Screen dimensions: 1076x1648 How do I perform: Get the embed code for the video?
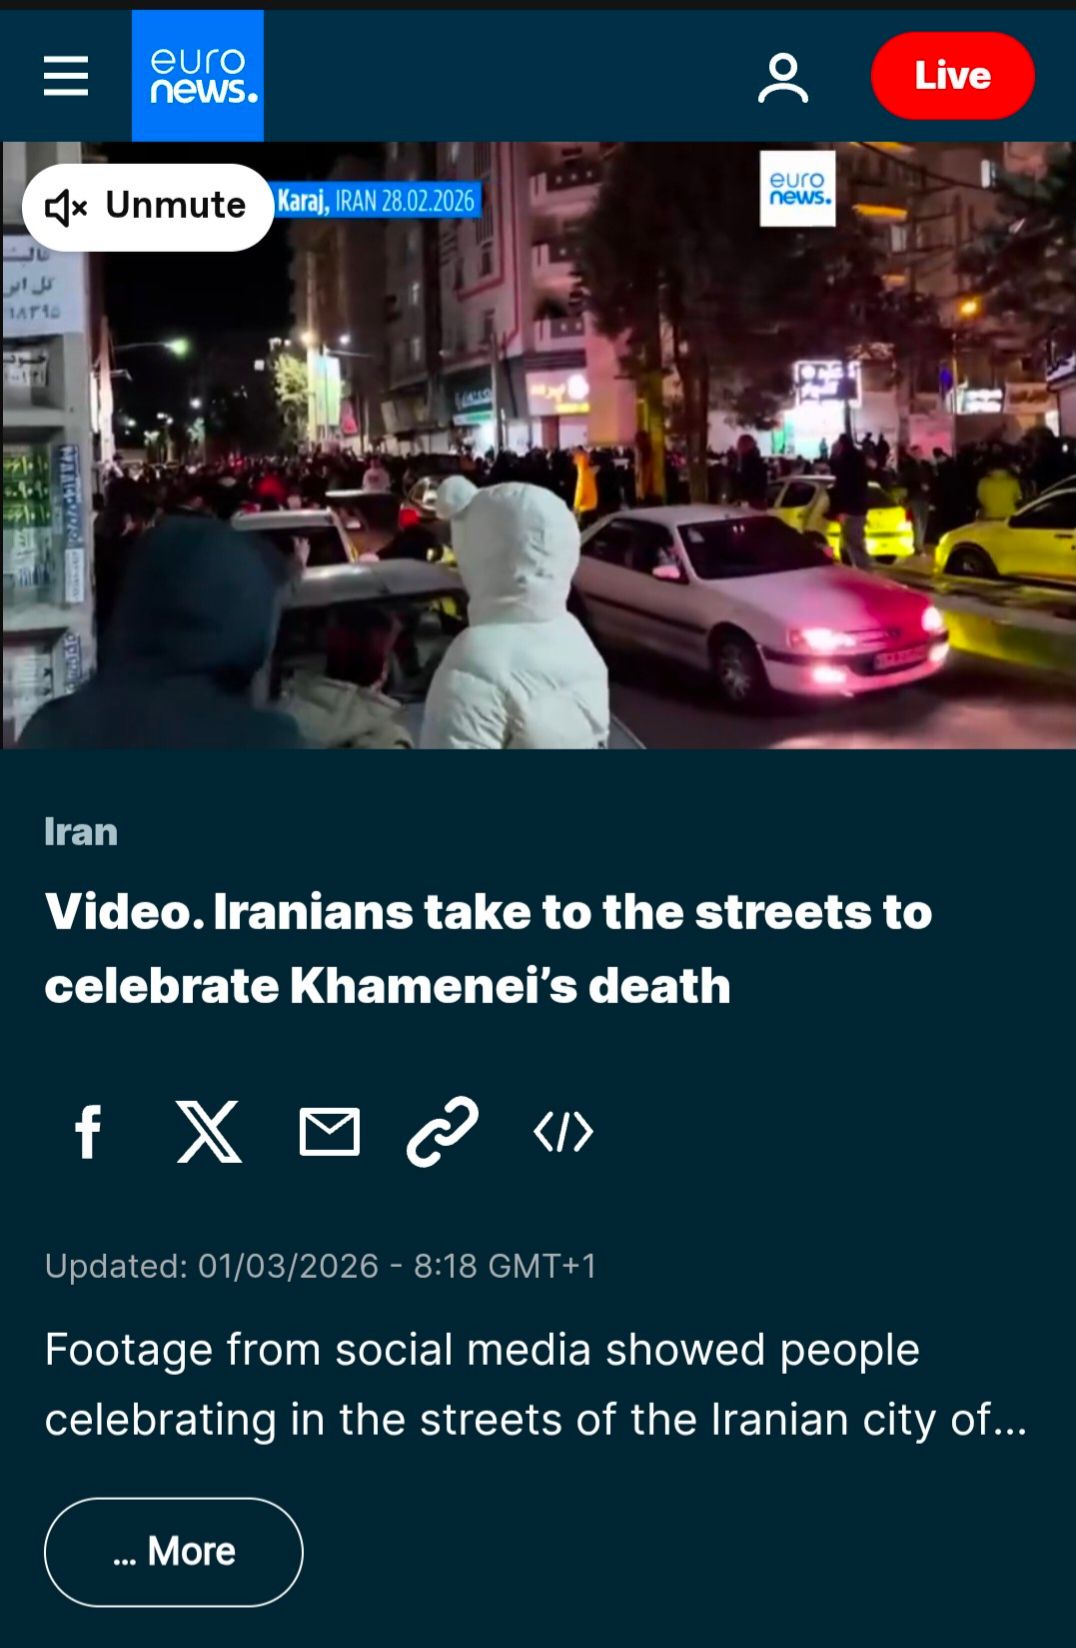tap(564, 1132)
